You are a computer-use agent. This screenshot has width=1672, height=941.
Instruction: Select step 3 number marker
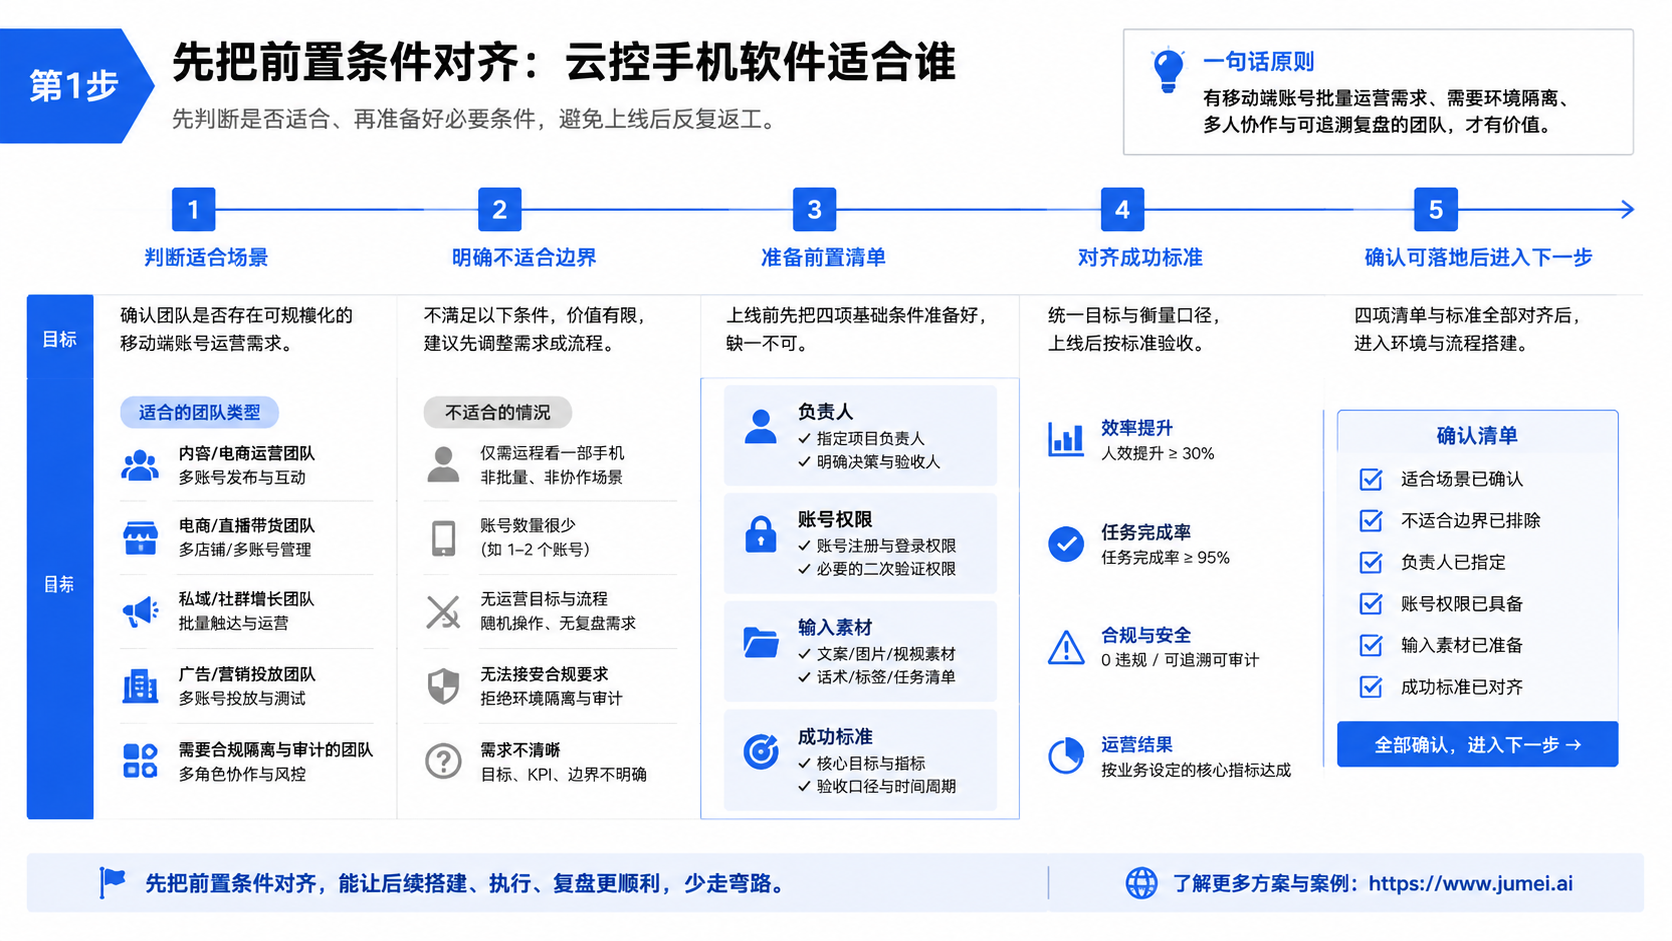[x=815, y=210]
